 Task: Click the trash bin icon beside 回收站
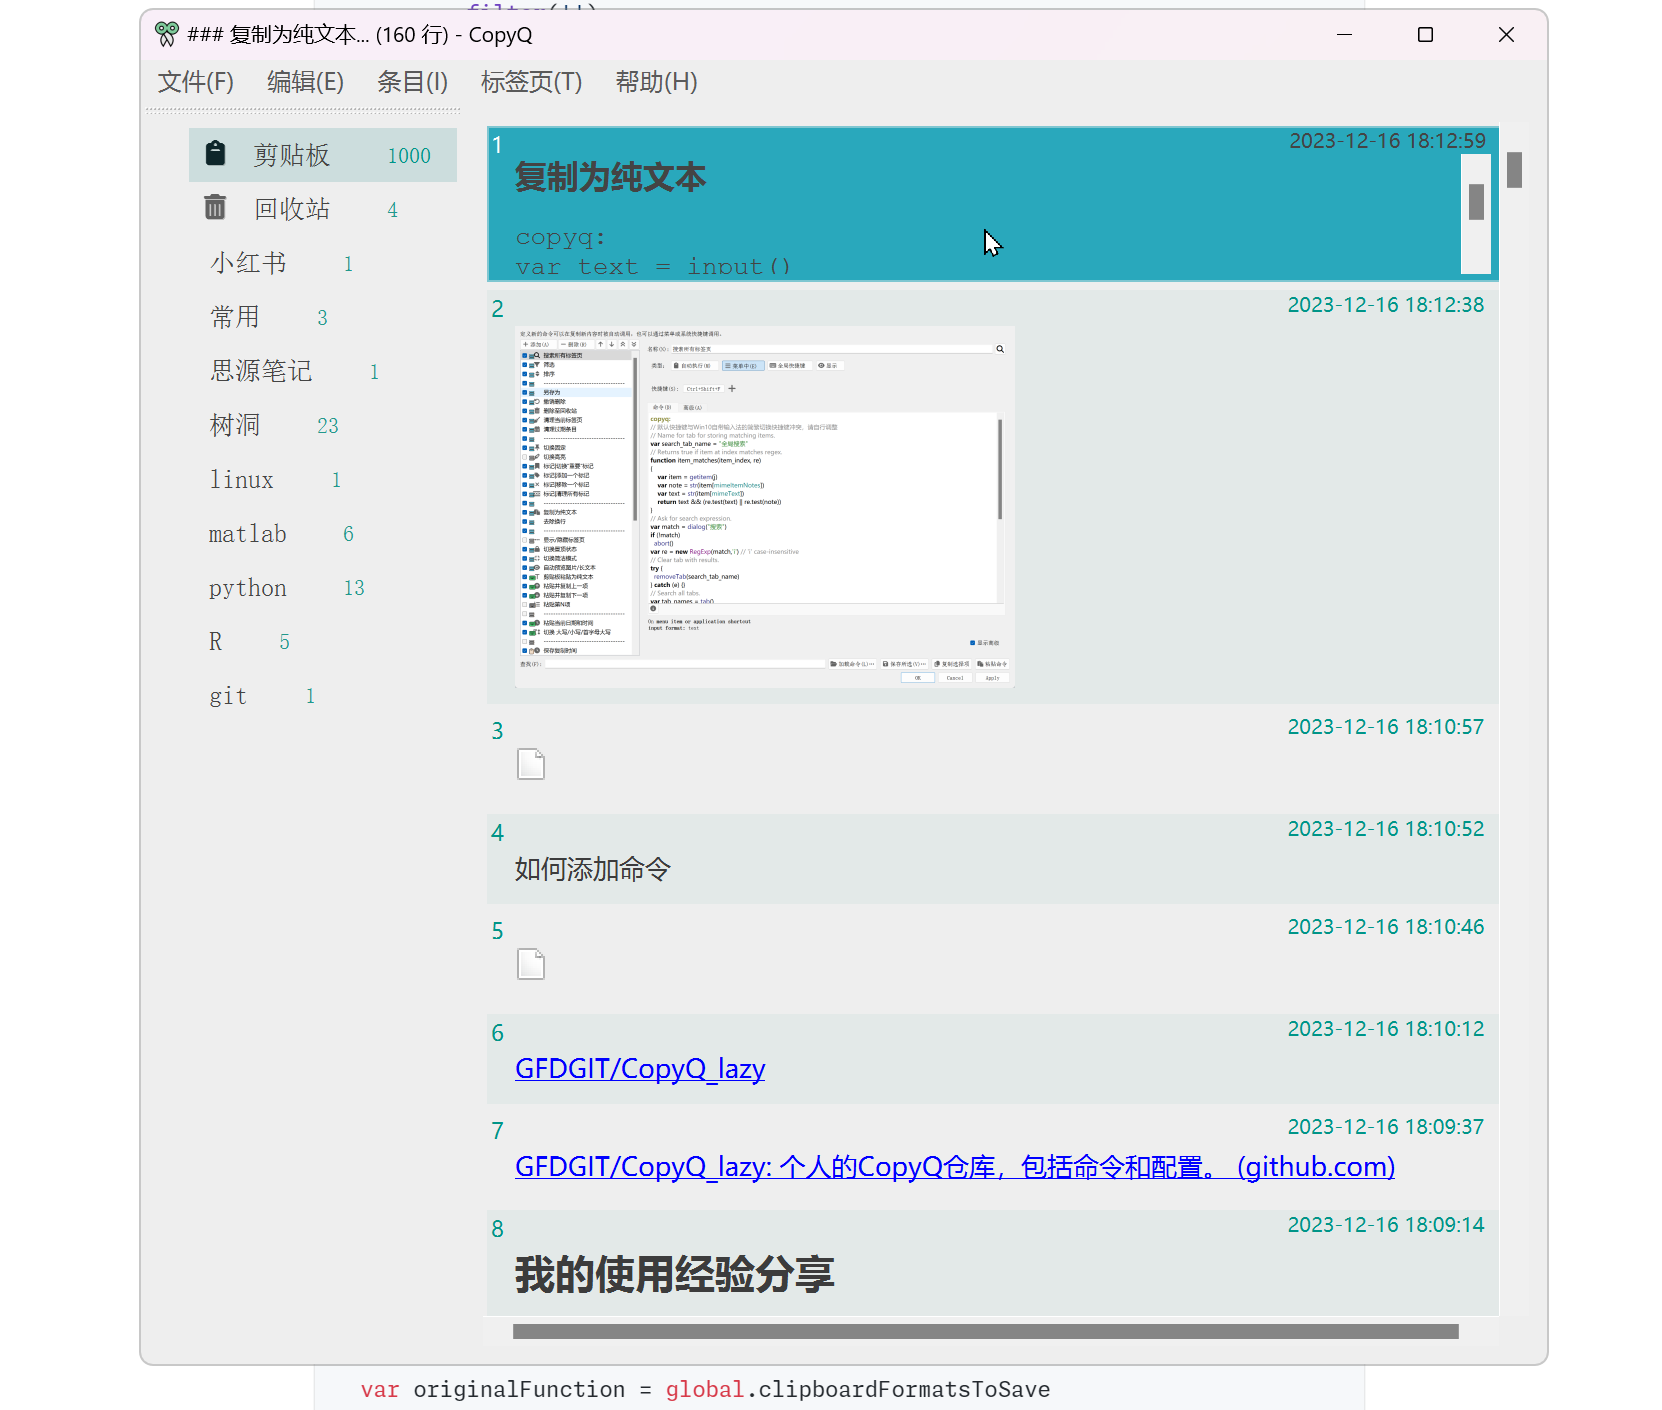(x=215, y=207)
